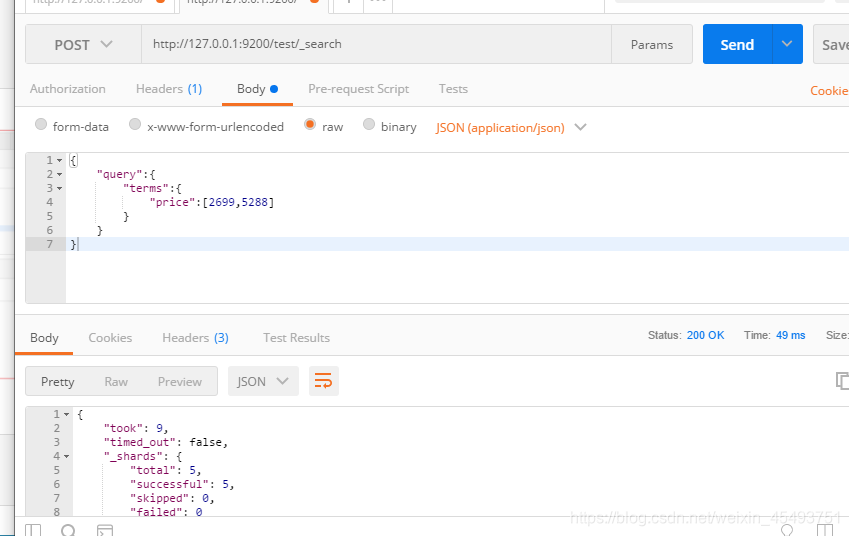Click the blue Send button

(x=737, y=44)
